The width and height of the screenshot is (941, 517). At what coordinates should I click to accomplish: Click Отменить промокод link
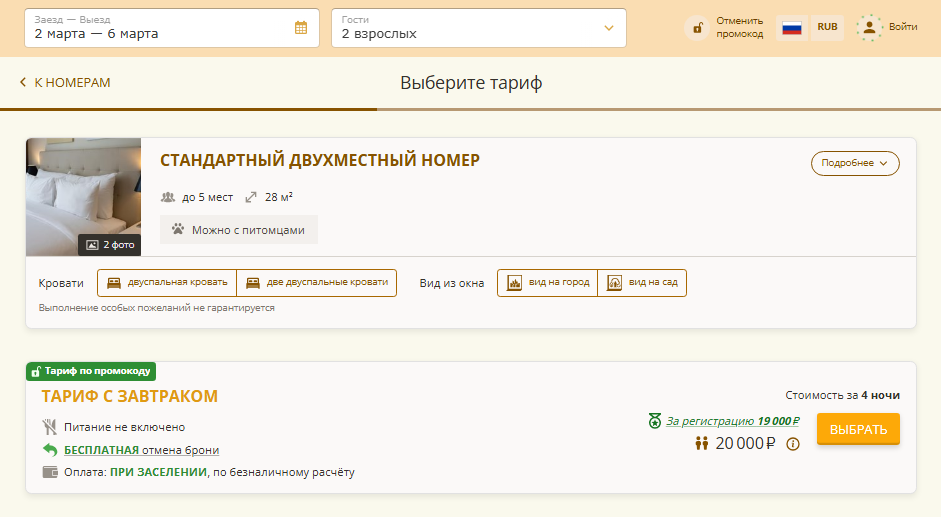tap(739, 28)
